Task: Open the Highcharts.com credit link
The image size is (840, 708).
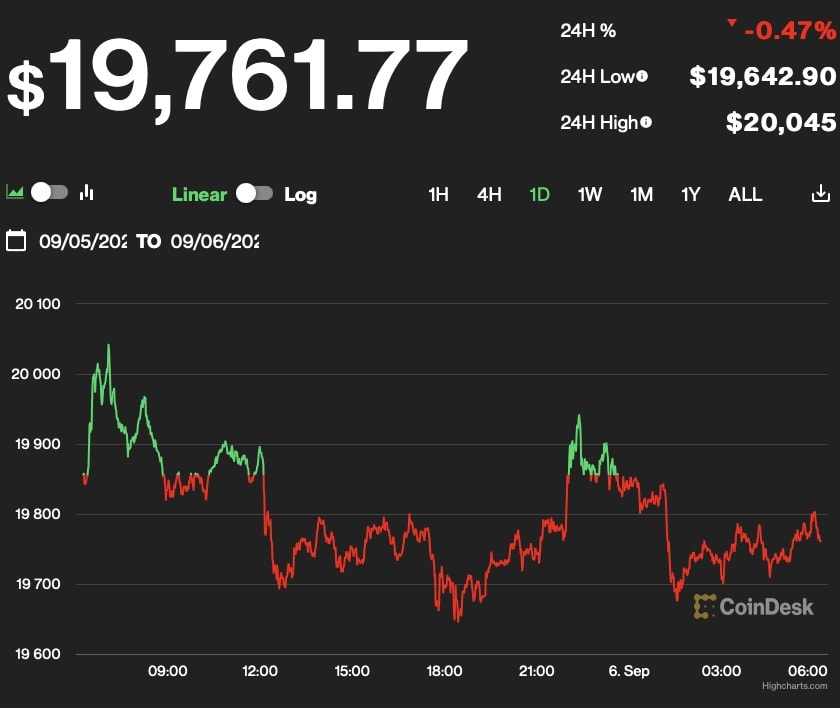Action: click(x=794, y=686)
